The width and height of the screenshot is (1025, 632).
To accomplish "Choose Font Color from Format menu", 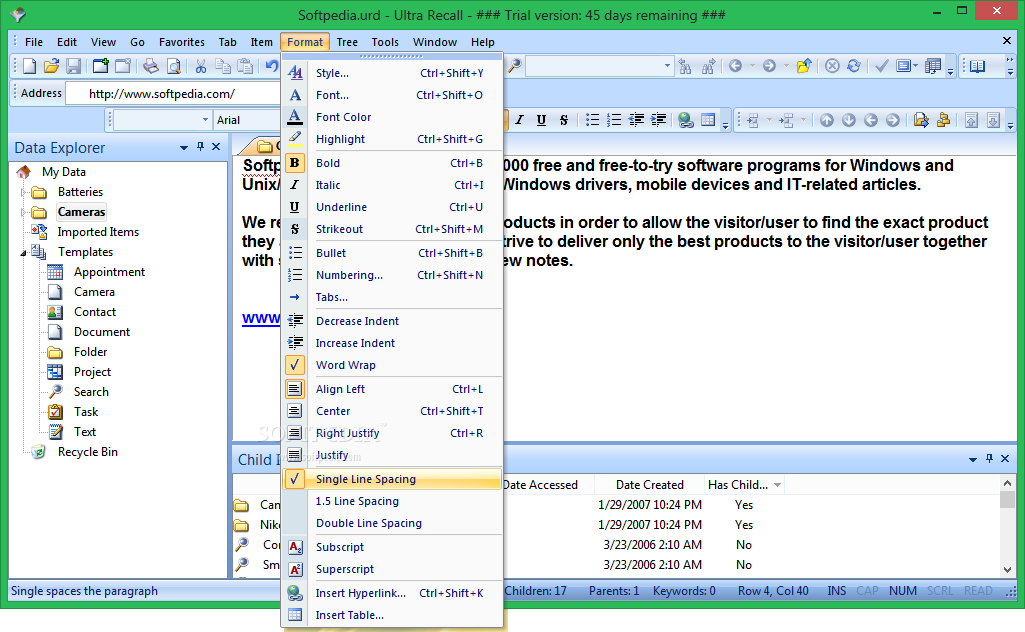I will point(393,117).
